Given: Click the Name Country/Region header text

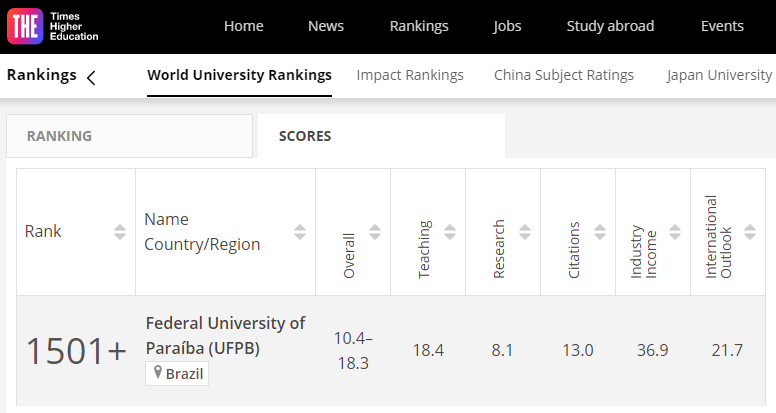Looking at the screenshot, I should pos(202,231).
